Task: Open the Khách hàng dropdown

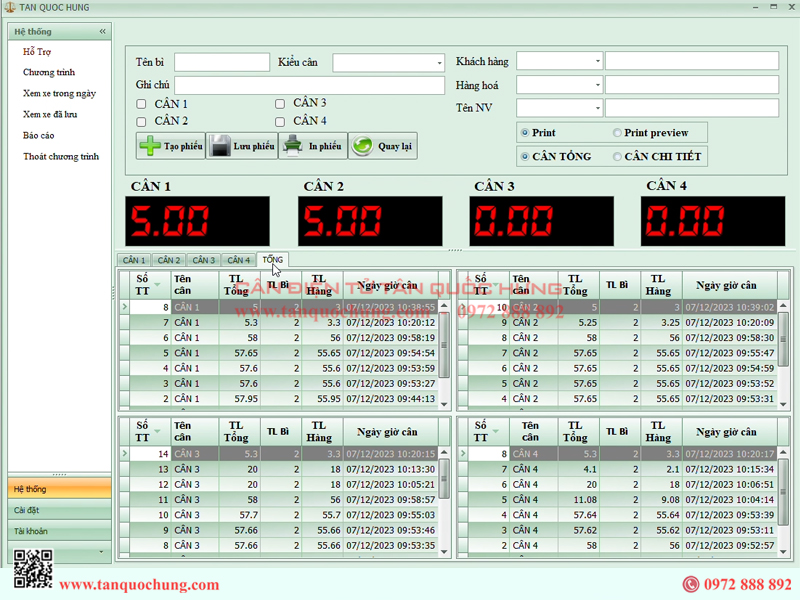Action: pos(597,61)
